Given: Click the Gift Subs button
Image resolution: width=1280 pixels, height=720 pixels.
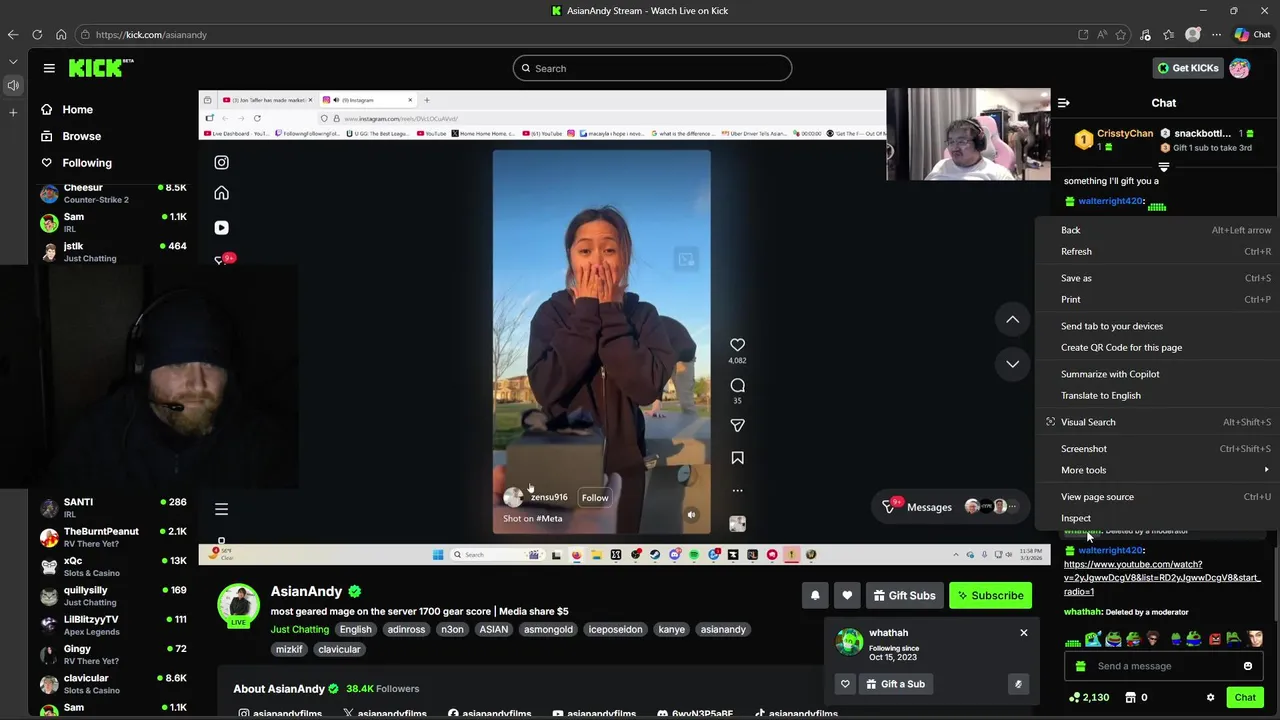Looking at the screenshot, I should tap(904, 595).
